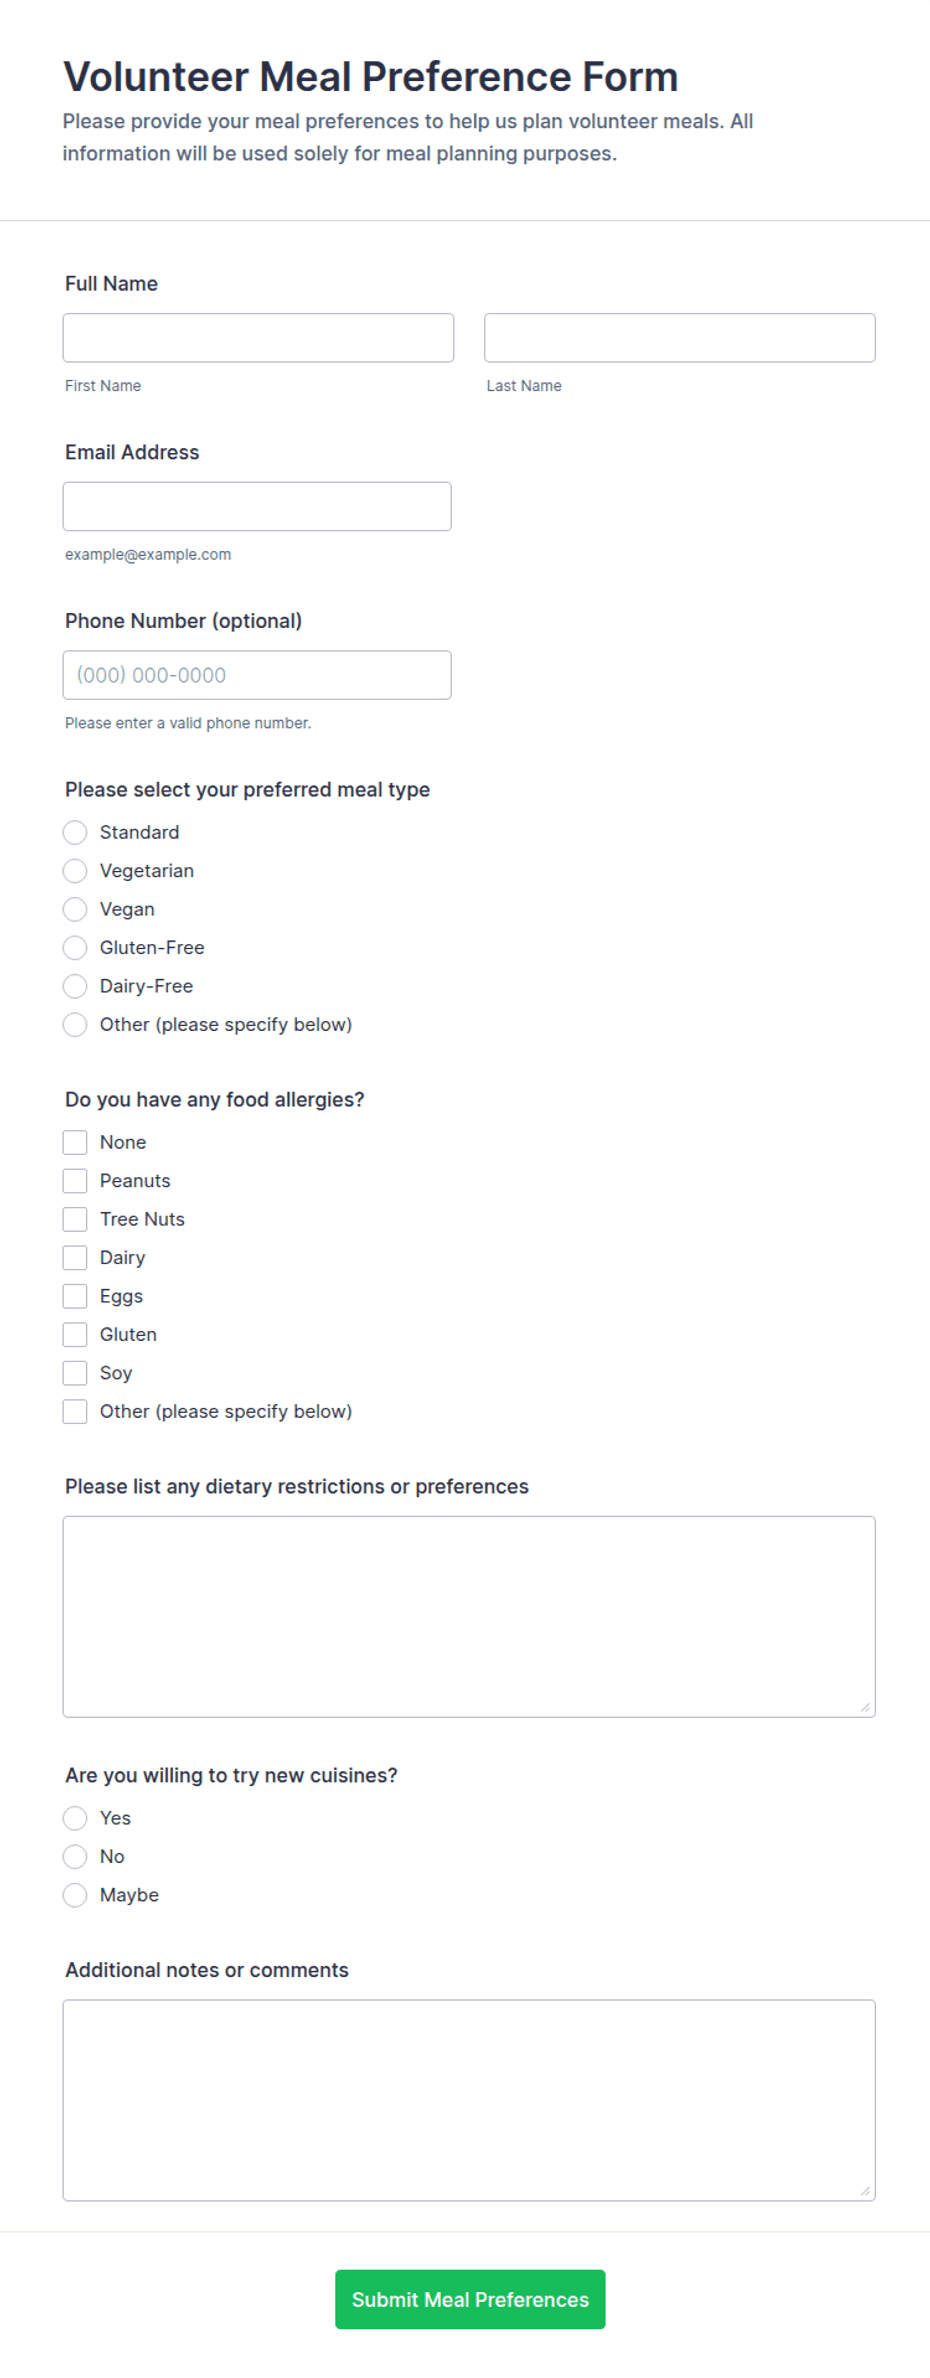930x2378 pixels.
Task: Click the dietary restrictions text area
Action: (469, 1617)
